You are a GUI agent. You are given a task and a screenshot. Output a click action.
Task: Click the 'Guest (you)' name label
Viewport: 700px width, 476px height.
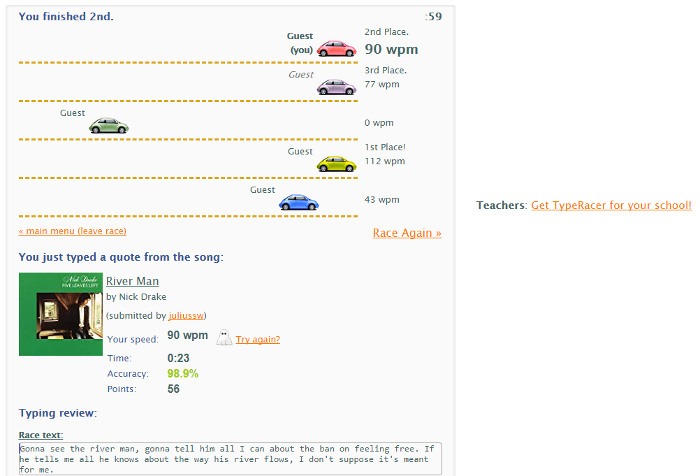click(300, 43)
